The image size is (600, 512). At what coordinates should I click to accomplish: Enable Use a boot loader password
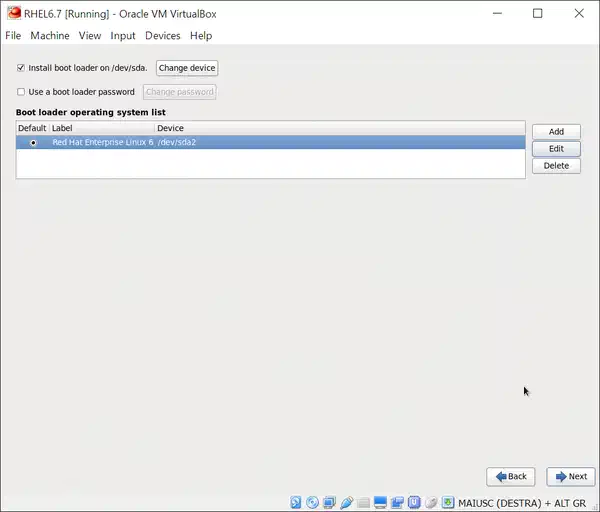(21, 92)
